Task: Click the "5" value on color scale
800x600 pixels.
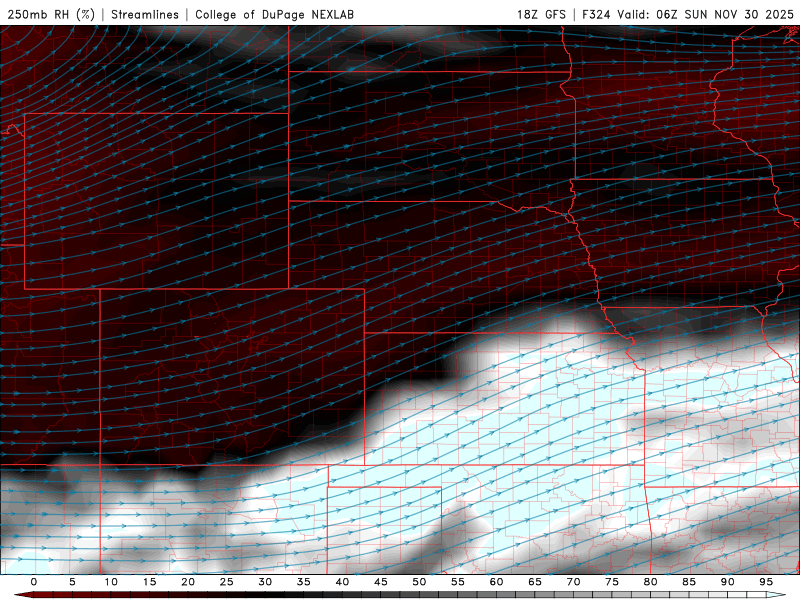Action: coord(72,582)
